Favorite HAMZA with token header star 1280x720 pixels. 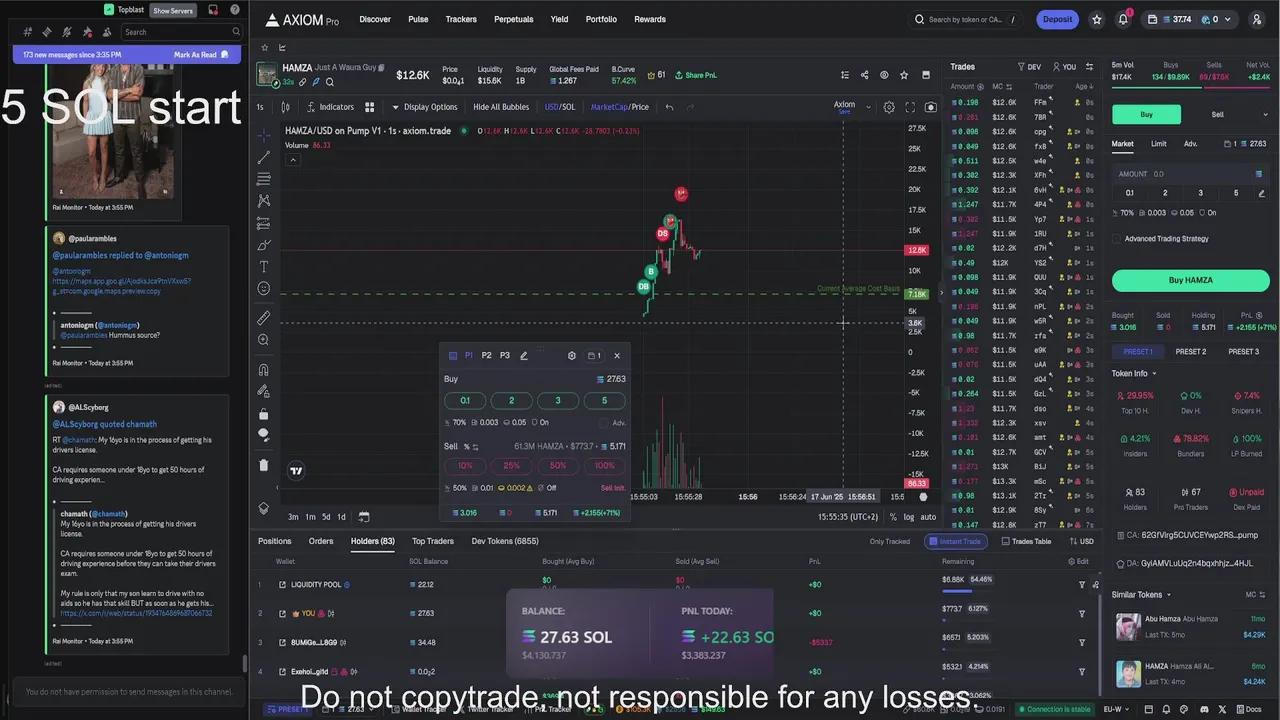(x=904, y=75)
